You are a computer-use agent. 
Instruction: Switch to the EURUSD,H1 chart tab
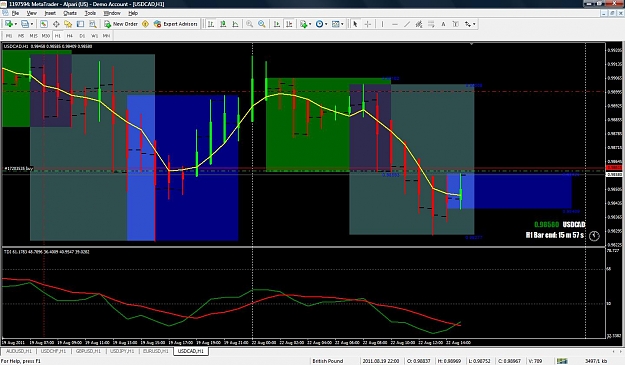coord(155,351)
